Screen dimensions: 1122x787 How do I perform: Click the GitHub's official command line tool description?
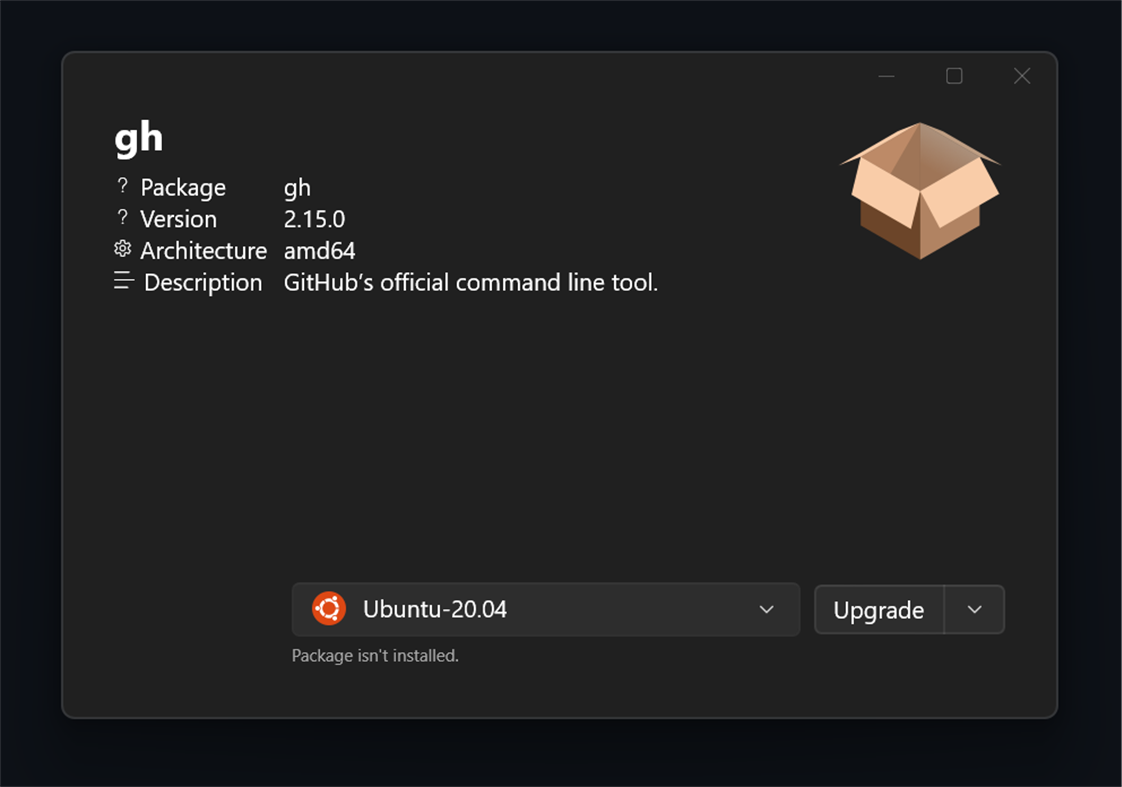(x=471, y=282)
